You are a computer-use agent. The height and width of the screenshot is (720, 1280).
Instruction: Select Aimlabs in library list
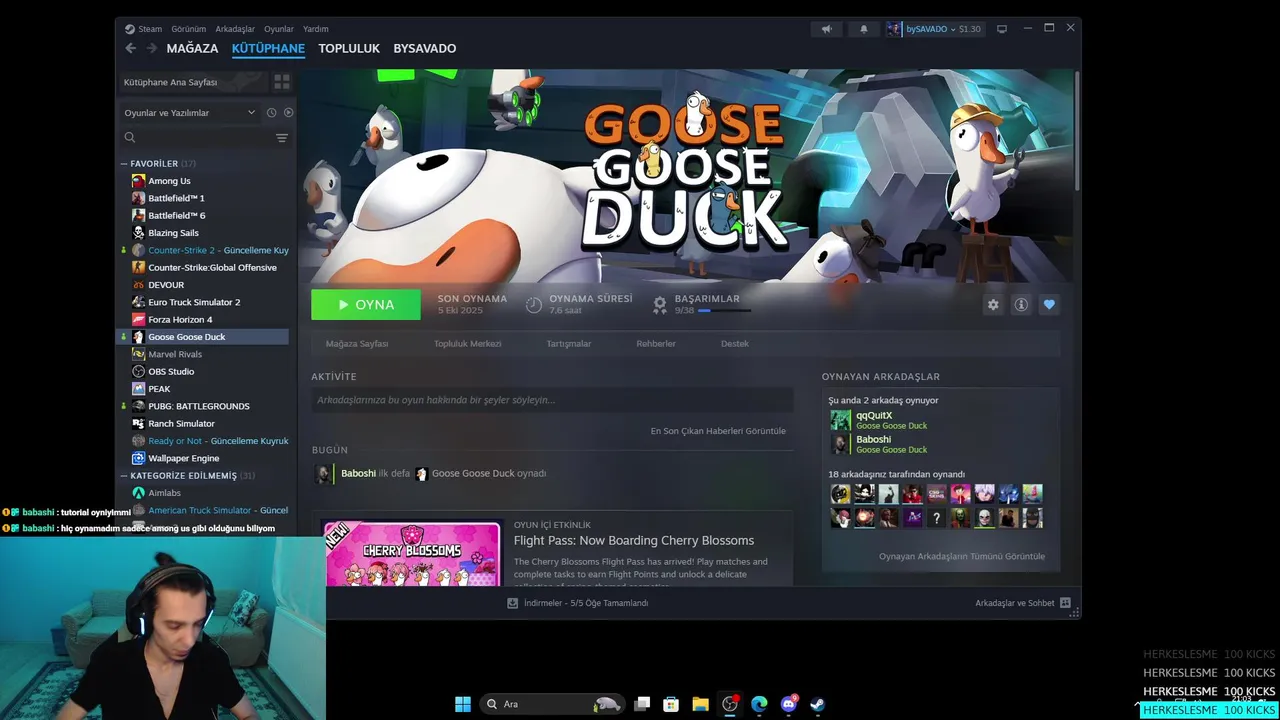(164, 493)
